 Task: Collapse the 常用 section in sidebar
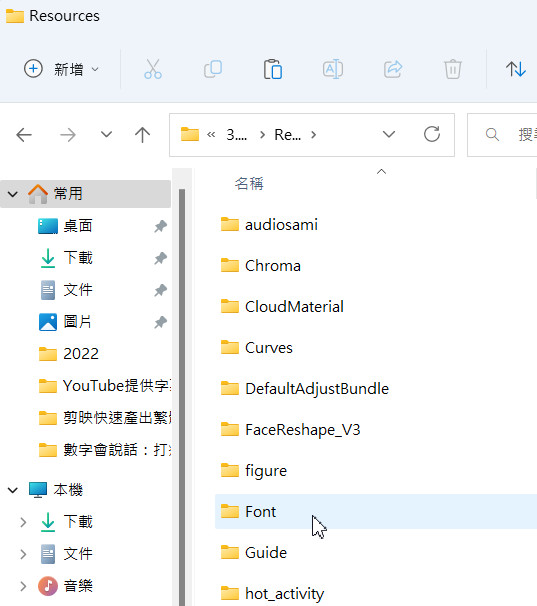tap(13, 194)
